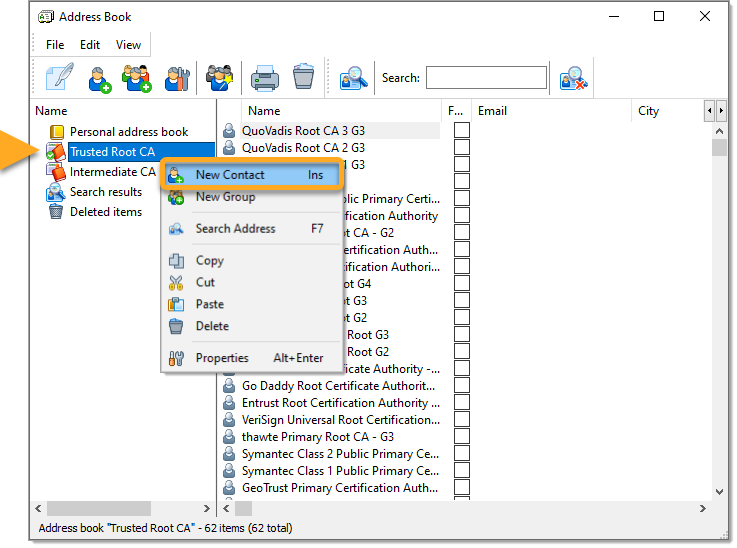Select the Personal address book folder

(x=128, y=132)
